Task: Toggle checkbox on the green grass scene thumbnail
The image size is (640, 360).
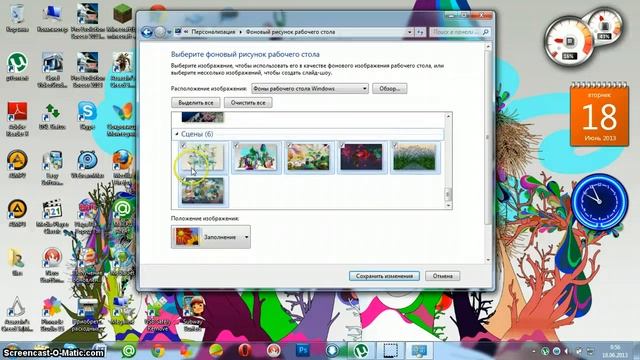Action: pyautogui.click(x=395, y=145)
